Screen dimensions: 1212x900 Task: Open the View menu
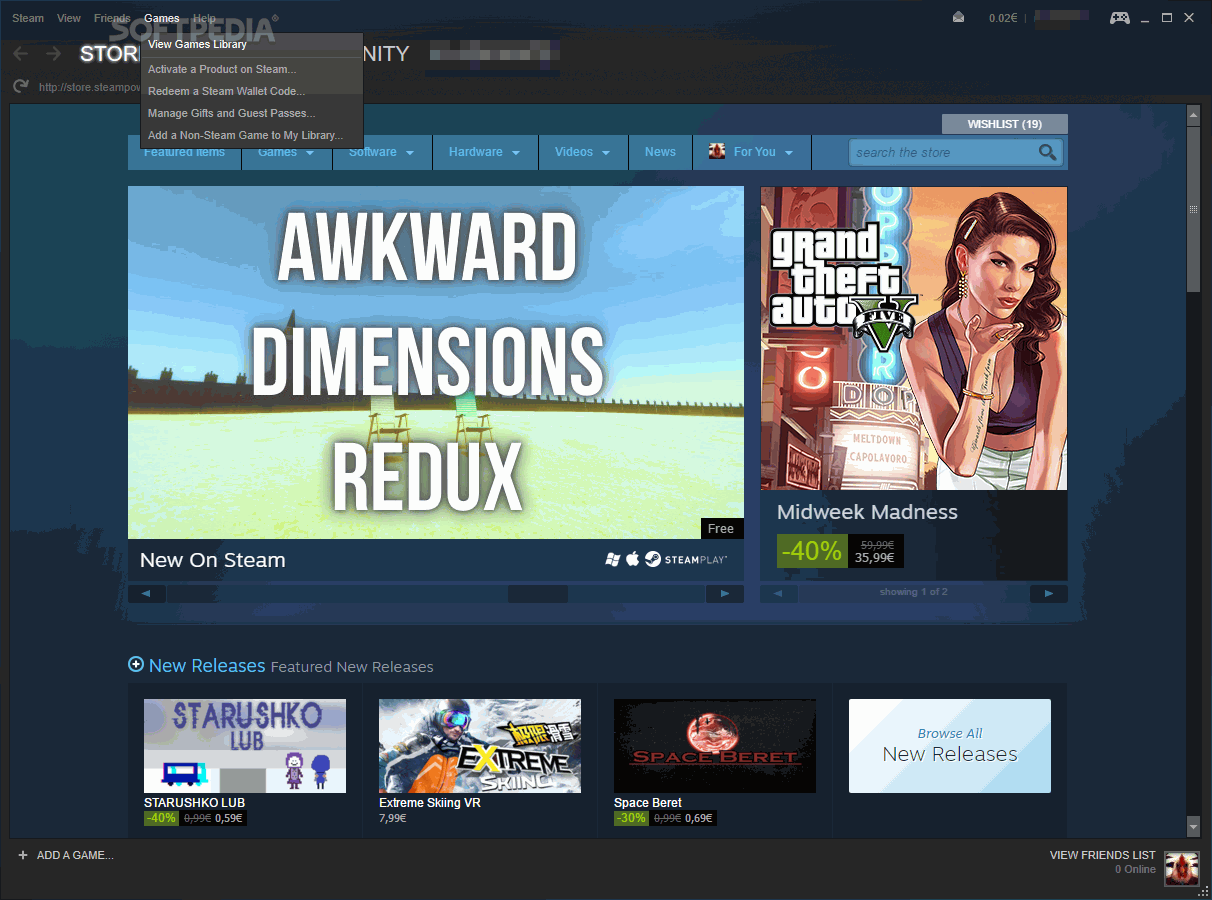point(69,18)
